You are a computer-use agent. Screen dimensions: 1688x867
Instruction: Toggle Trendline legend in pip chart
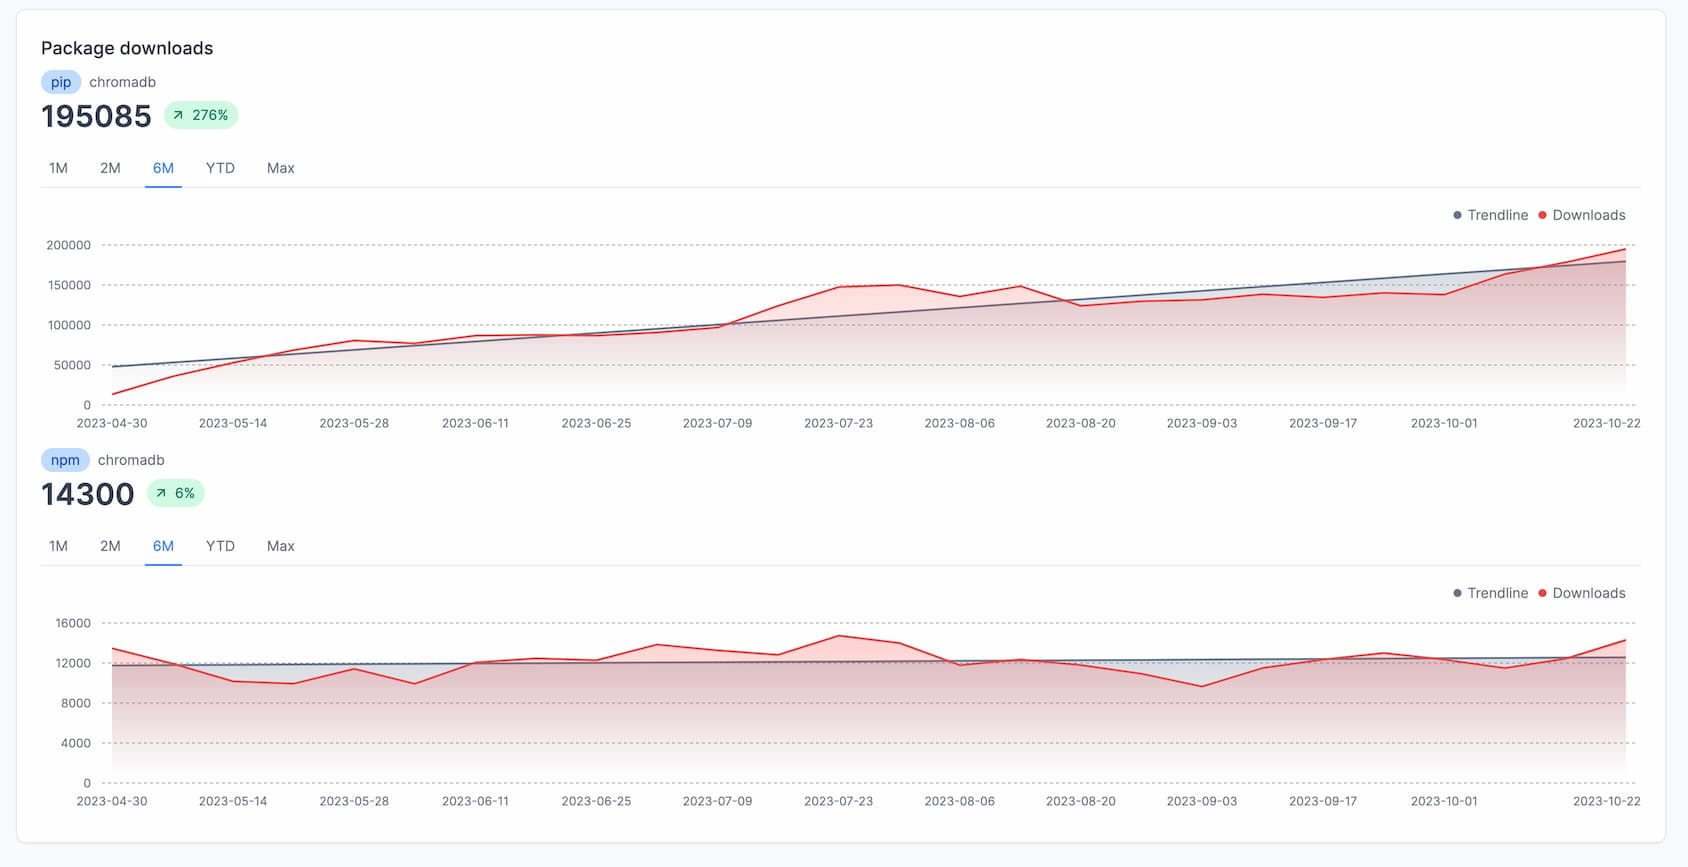coord(1490,215)
